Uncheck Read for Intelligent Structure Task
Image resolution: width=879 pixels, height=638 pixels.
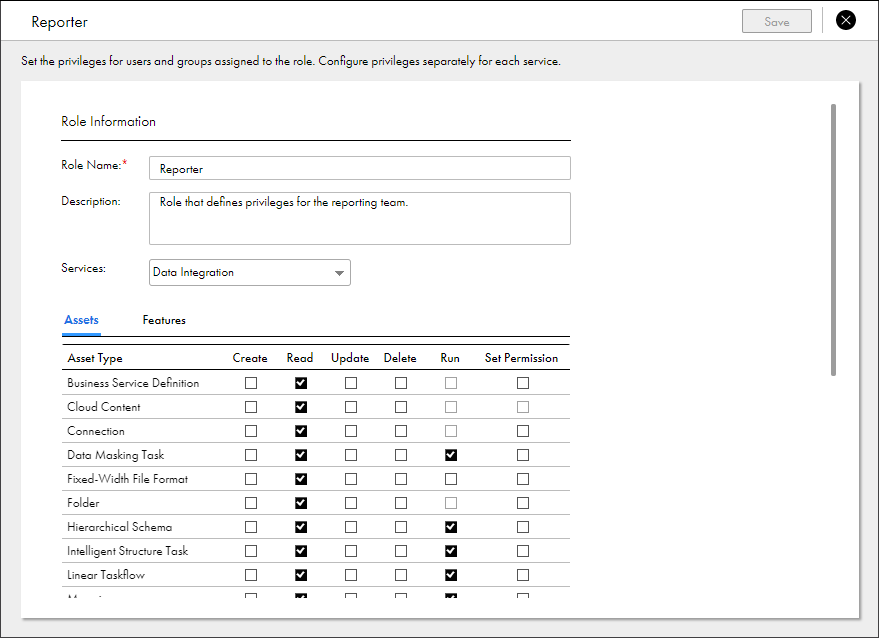pos(301,552)
